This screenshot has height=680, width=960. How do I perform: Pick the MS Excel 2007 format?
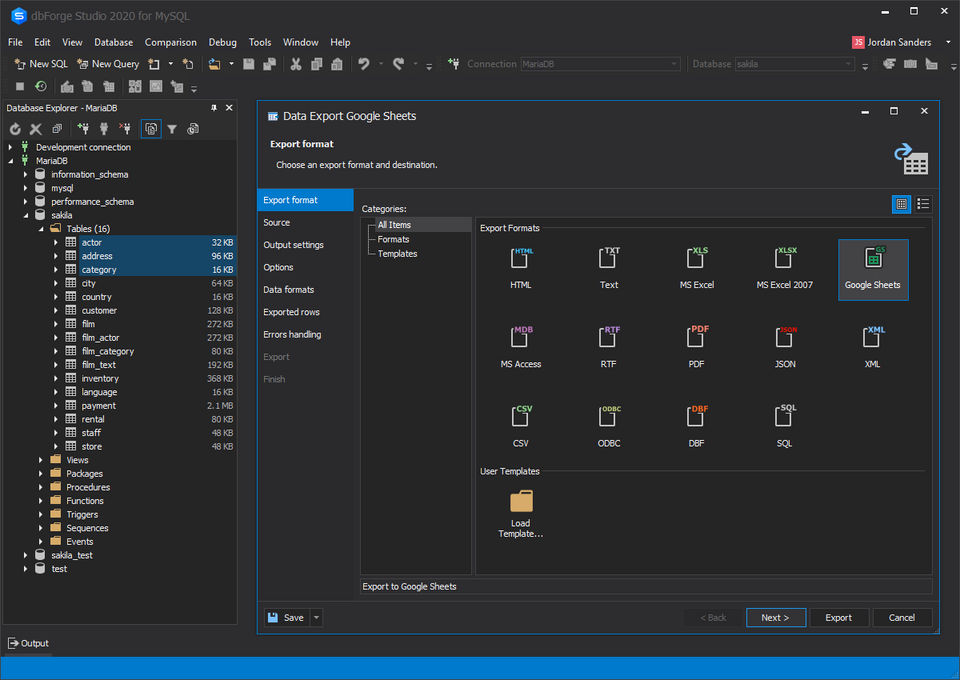click(x=785, y=259)
